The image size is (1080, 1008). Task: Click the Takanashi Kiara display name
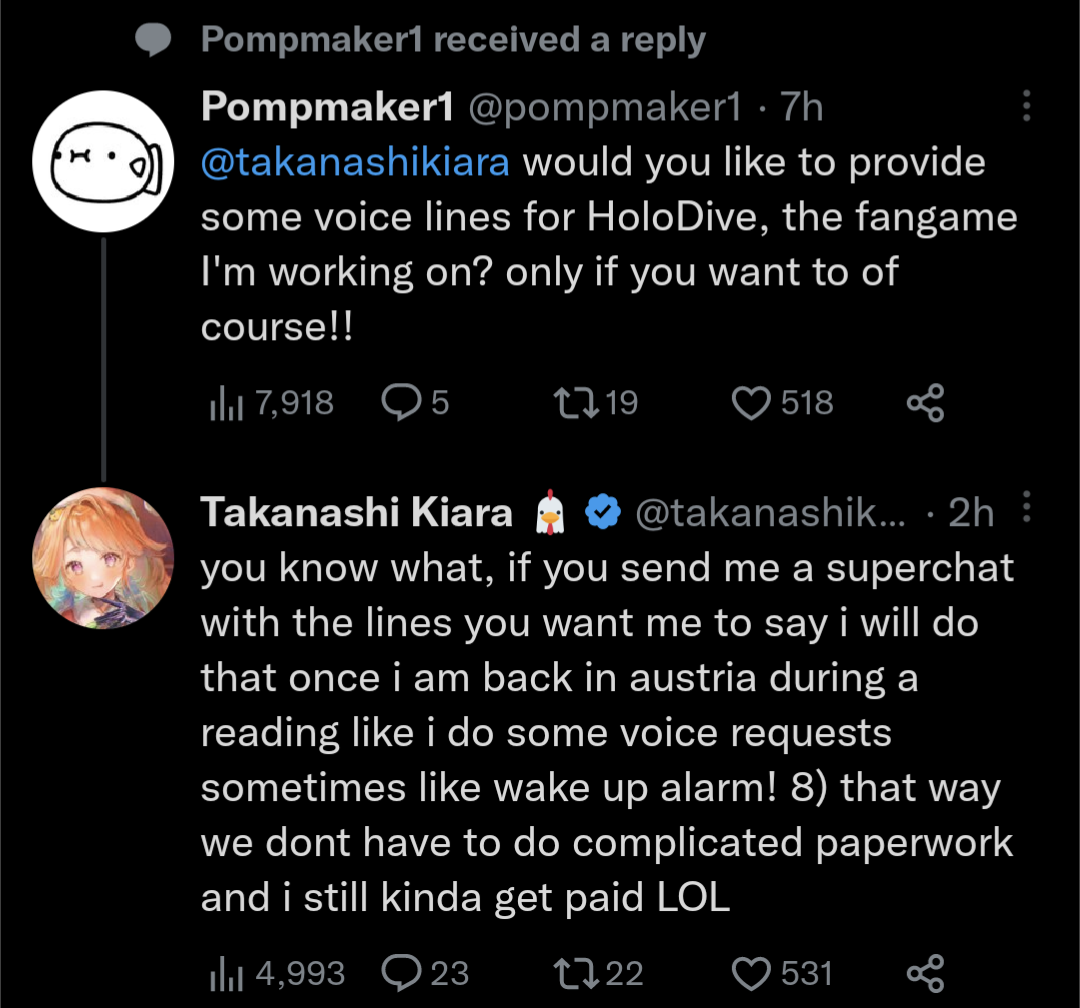coord(357,512)
